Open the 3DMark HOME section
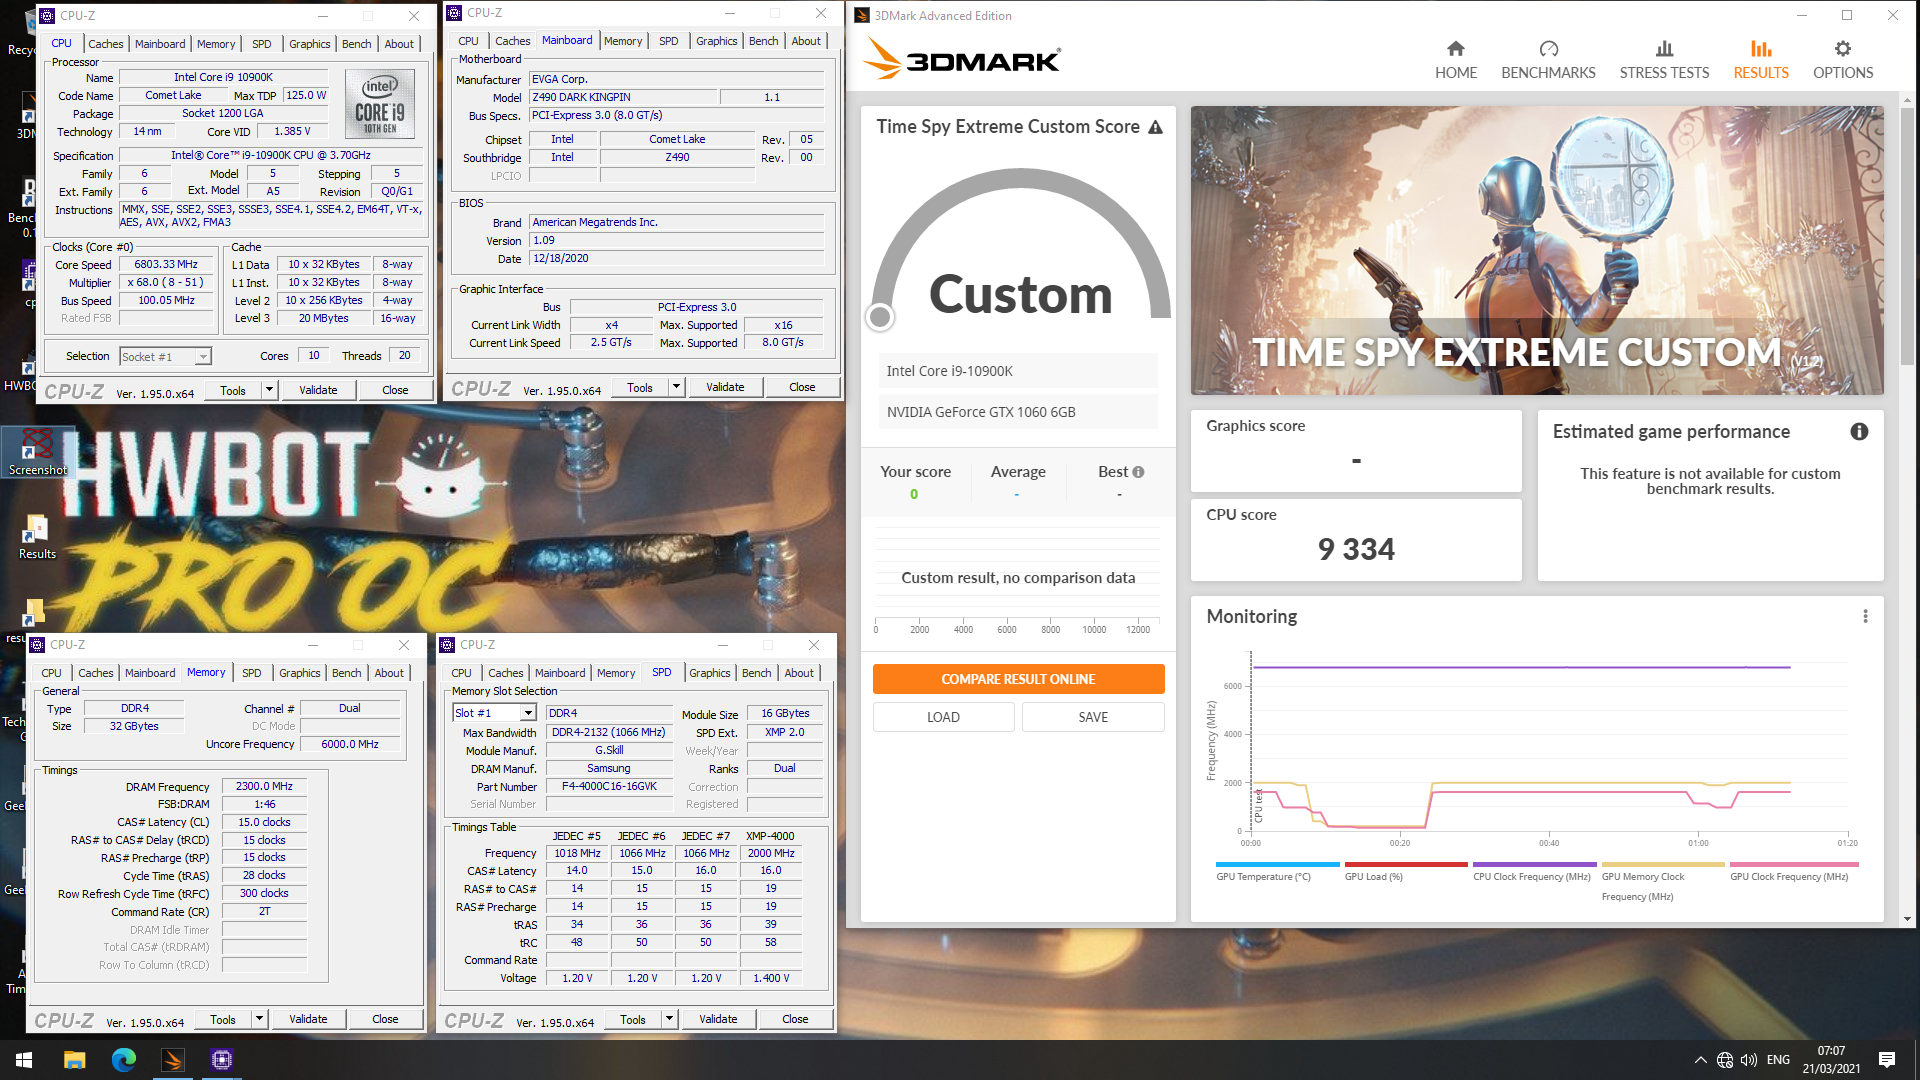This screenshot has width=1920, height=1080. pos(1455,60)
